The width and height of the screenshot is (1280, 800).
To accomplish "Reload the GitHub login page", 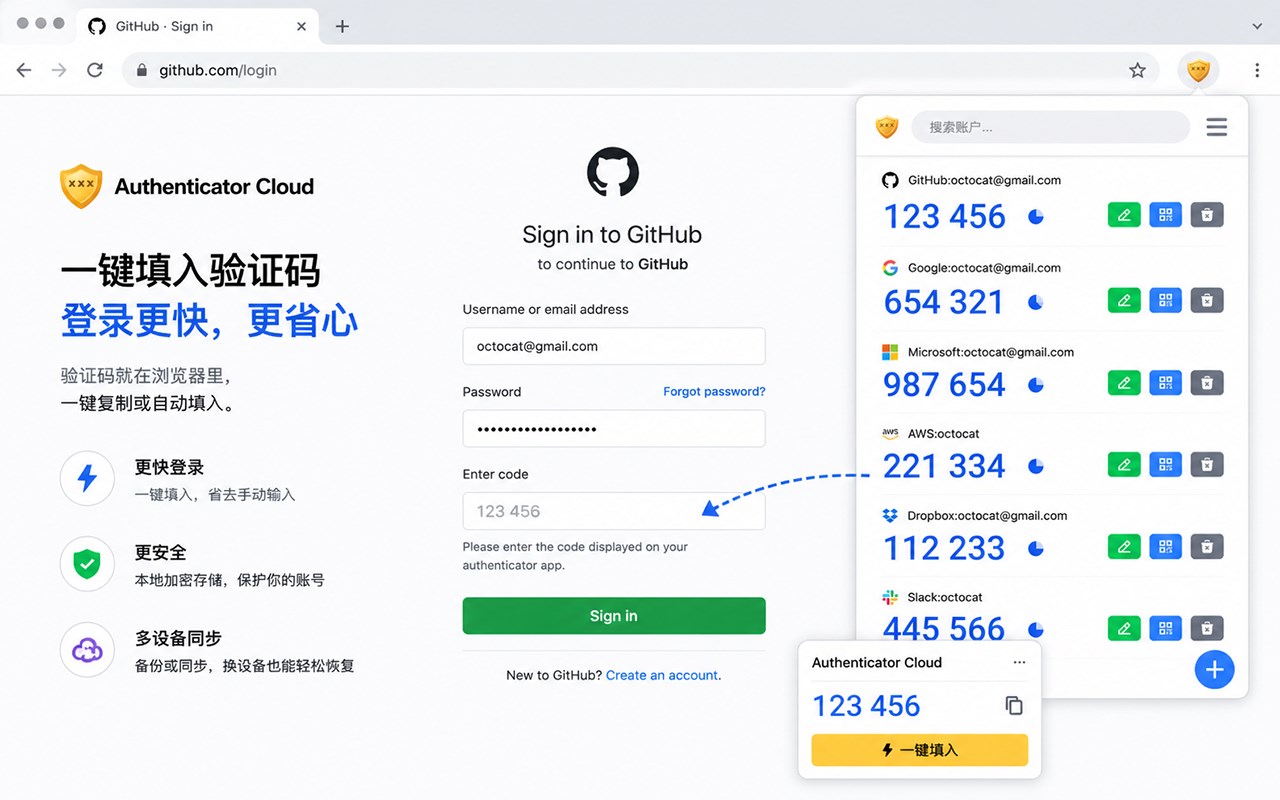I will [95, 70].
